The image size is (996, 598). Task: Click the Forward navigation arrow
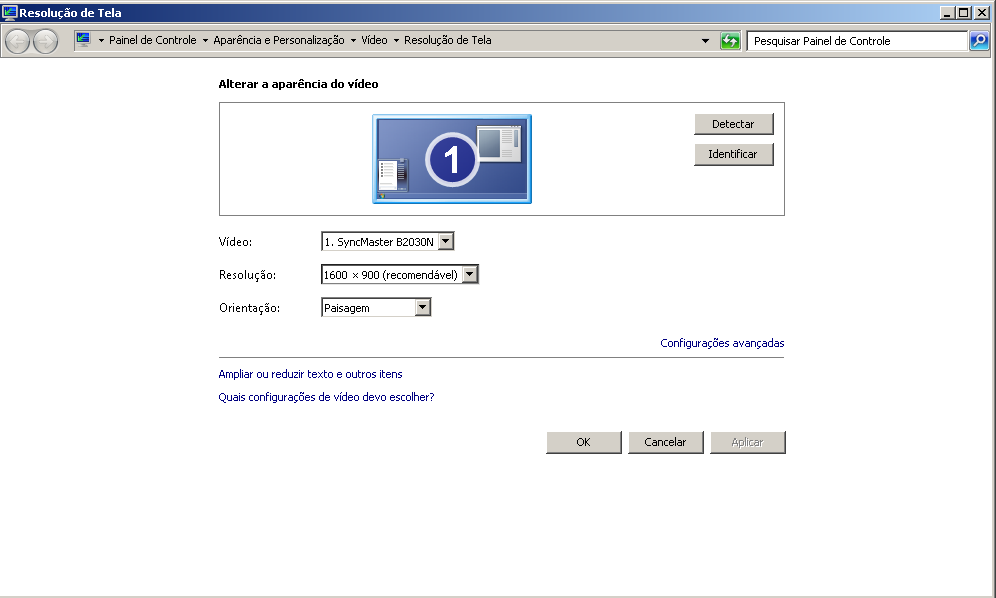[45, 42]
